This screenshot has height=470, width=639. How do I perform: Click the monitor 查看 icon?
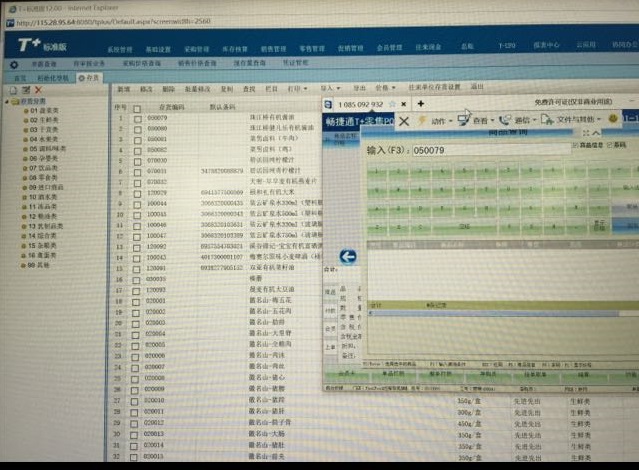(x=463, y=119)
